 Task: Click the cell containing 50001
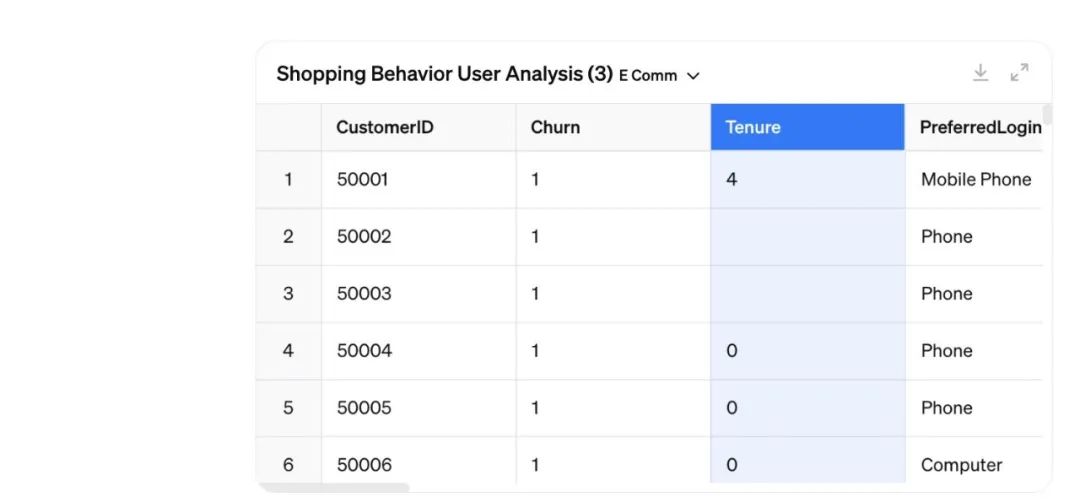418,180
